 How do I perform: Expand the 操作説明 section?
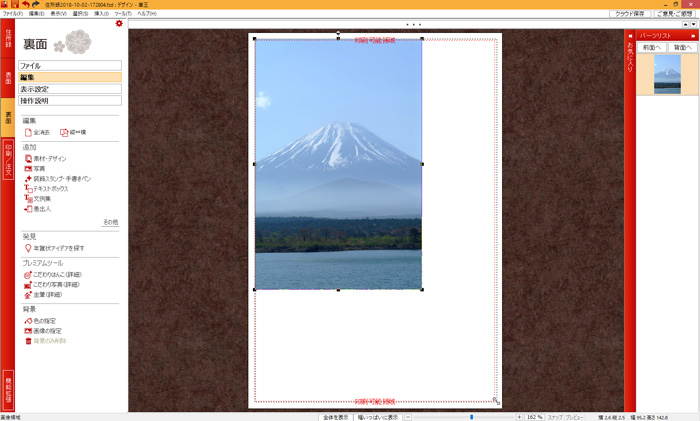coord(69,101)
